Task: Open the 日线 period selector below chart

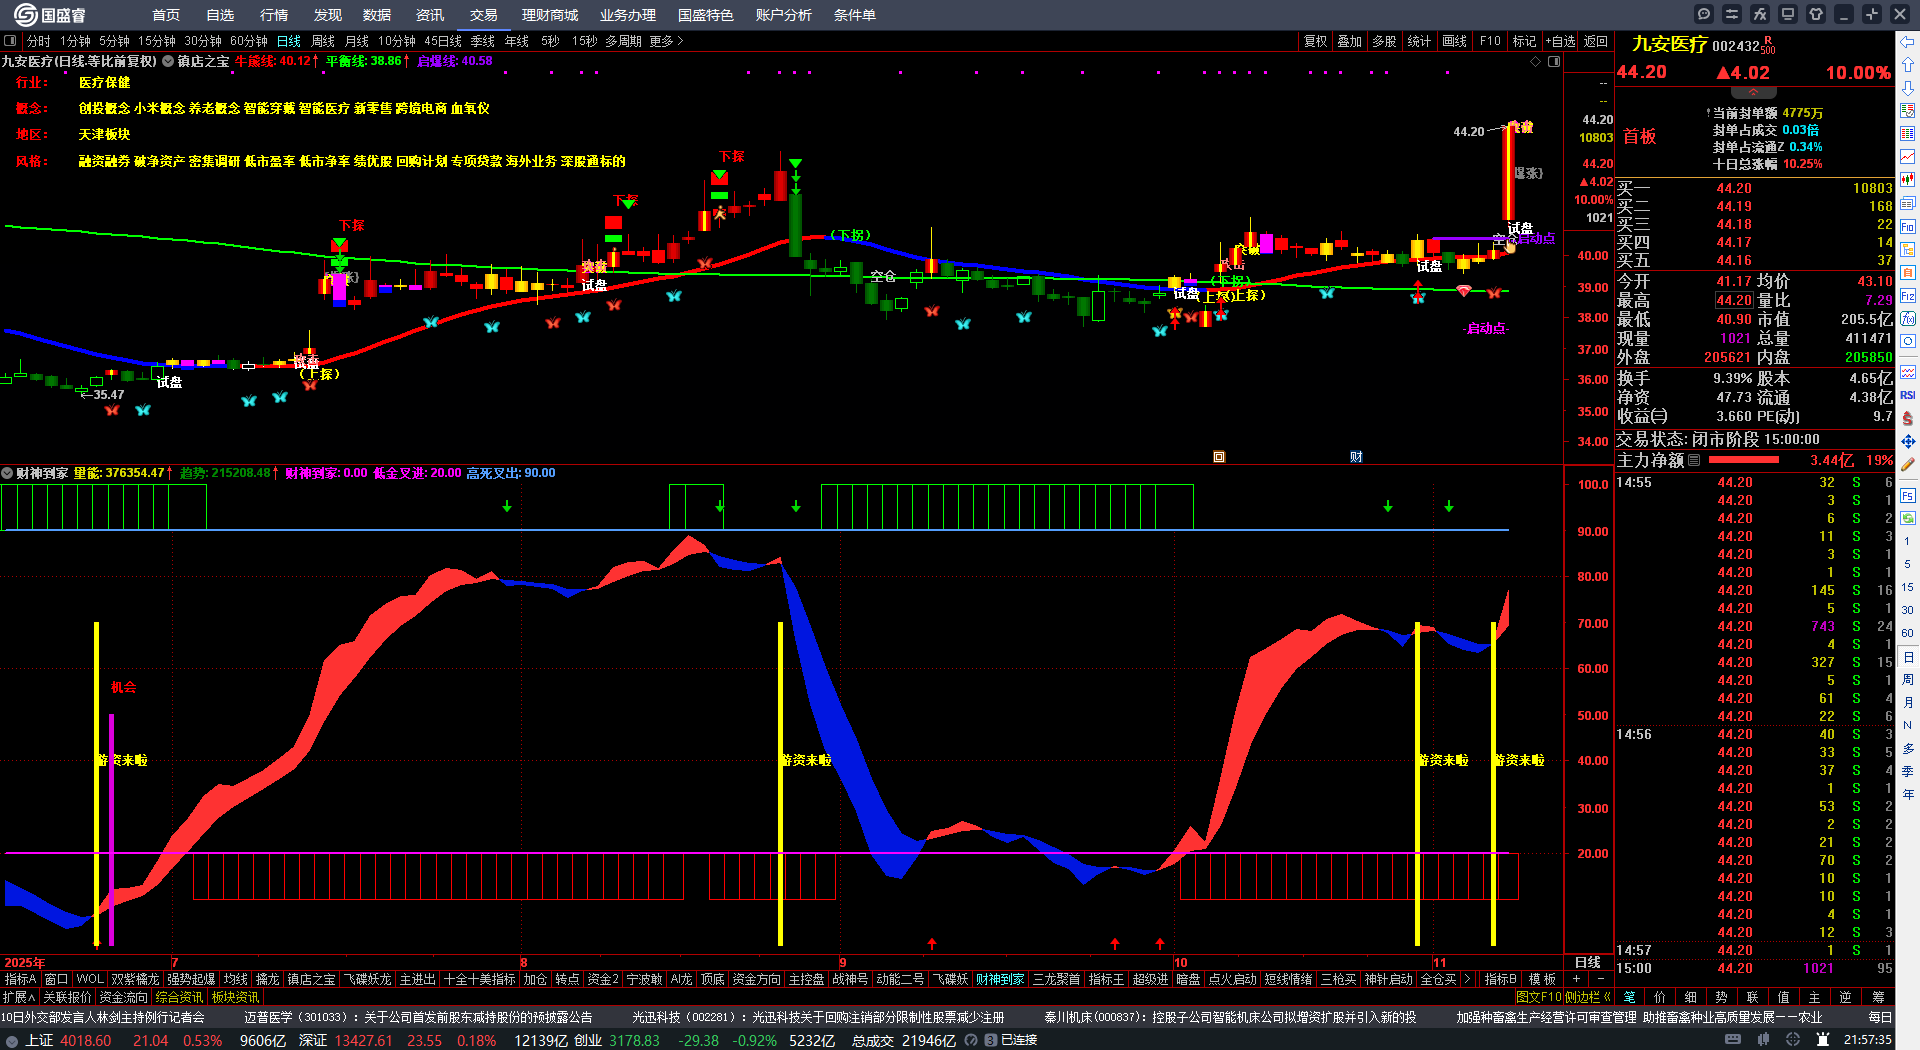Action: pos(1588,962)
